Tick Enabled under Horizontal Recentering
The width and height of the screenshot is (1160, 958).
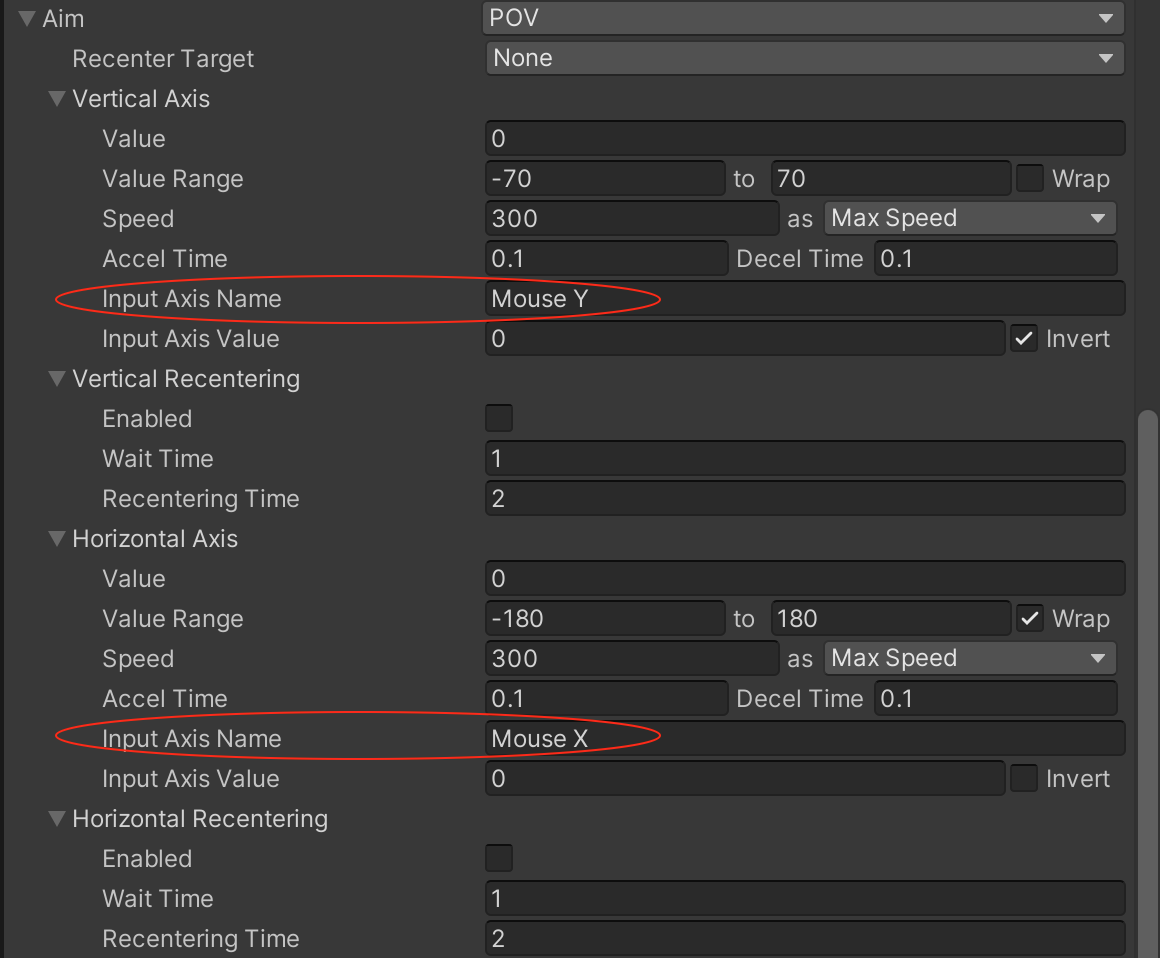pos(498,858)
